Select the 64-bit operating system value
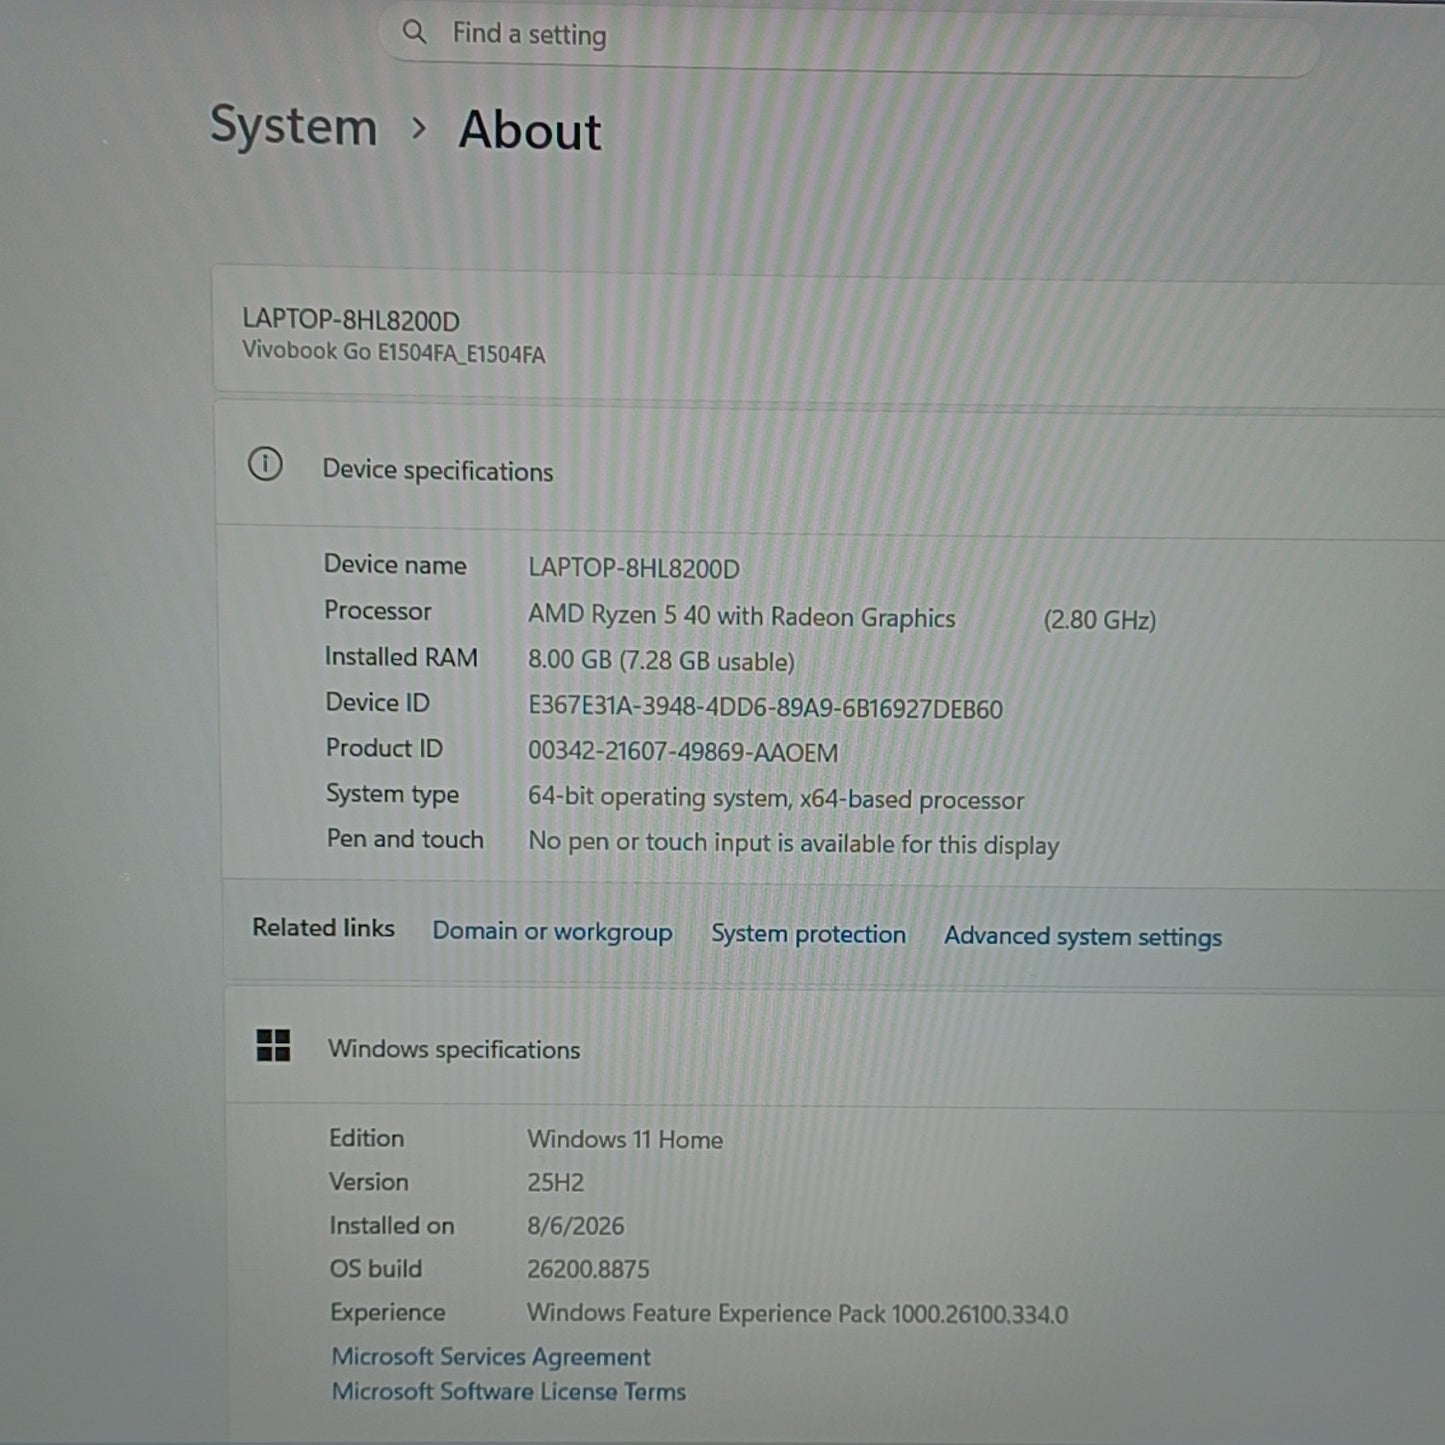1445x1445 pixels. tap(776, 798)
